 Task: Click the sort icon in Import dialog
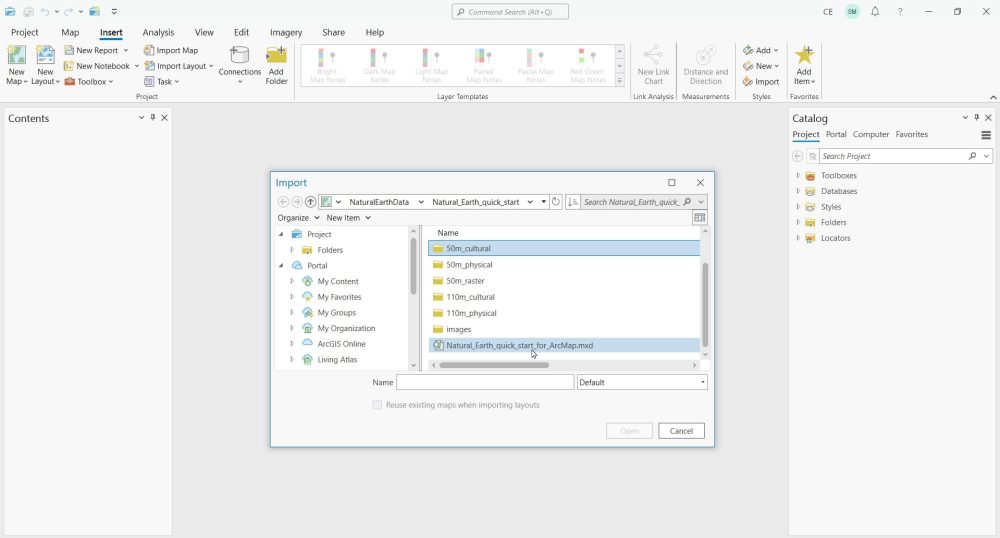(573, 202)
